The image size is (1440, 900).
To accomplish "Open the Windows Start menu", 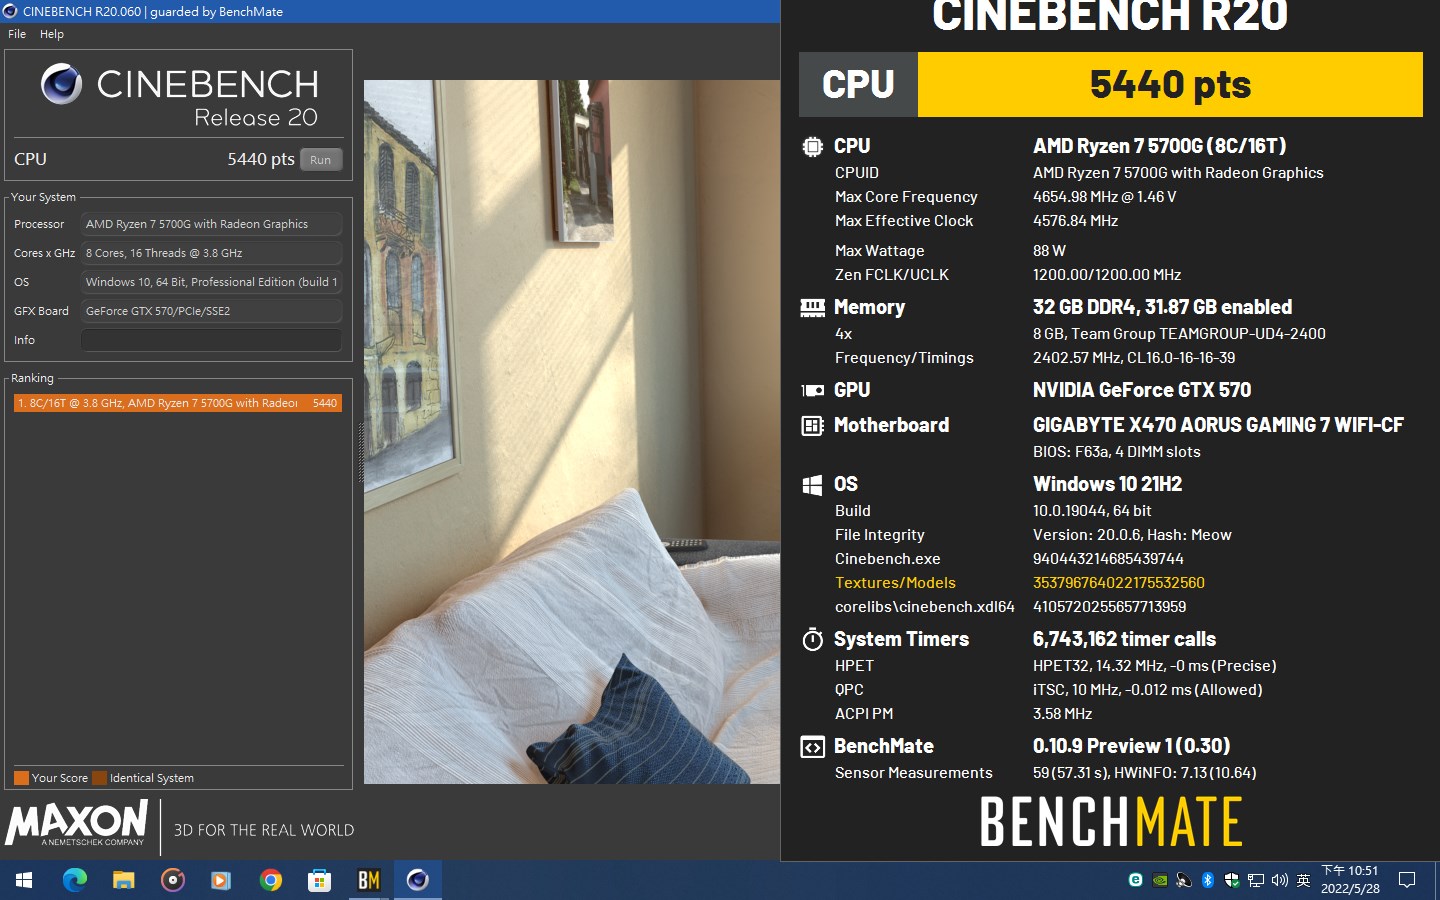I will pyautogui.click(x=24, y=880).
